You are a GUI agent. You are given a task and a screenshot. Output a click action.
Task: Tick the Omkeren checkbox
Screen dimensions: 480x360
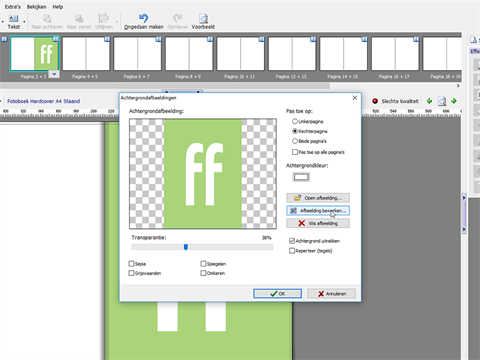click(203, 273)
